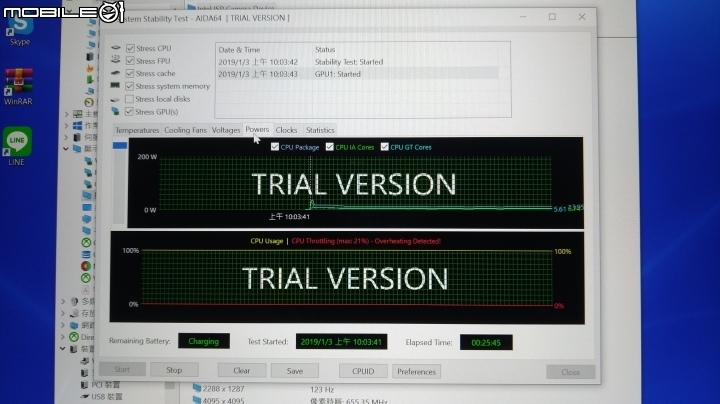Click the Test Started timestamp field
Screen dimensions: 720x404
[x=341, y=342]
